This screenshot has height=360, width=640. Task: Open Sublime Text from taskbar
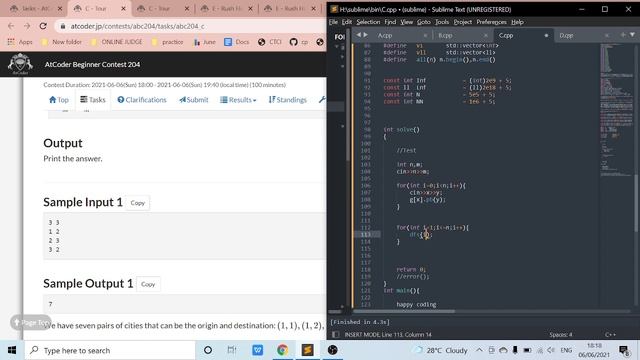tap(307, 350)
